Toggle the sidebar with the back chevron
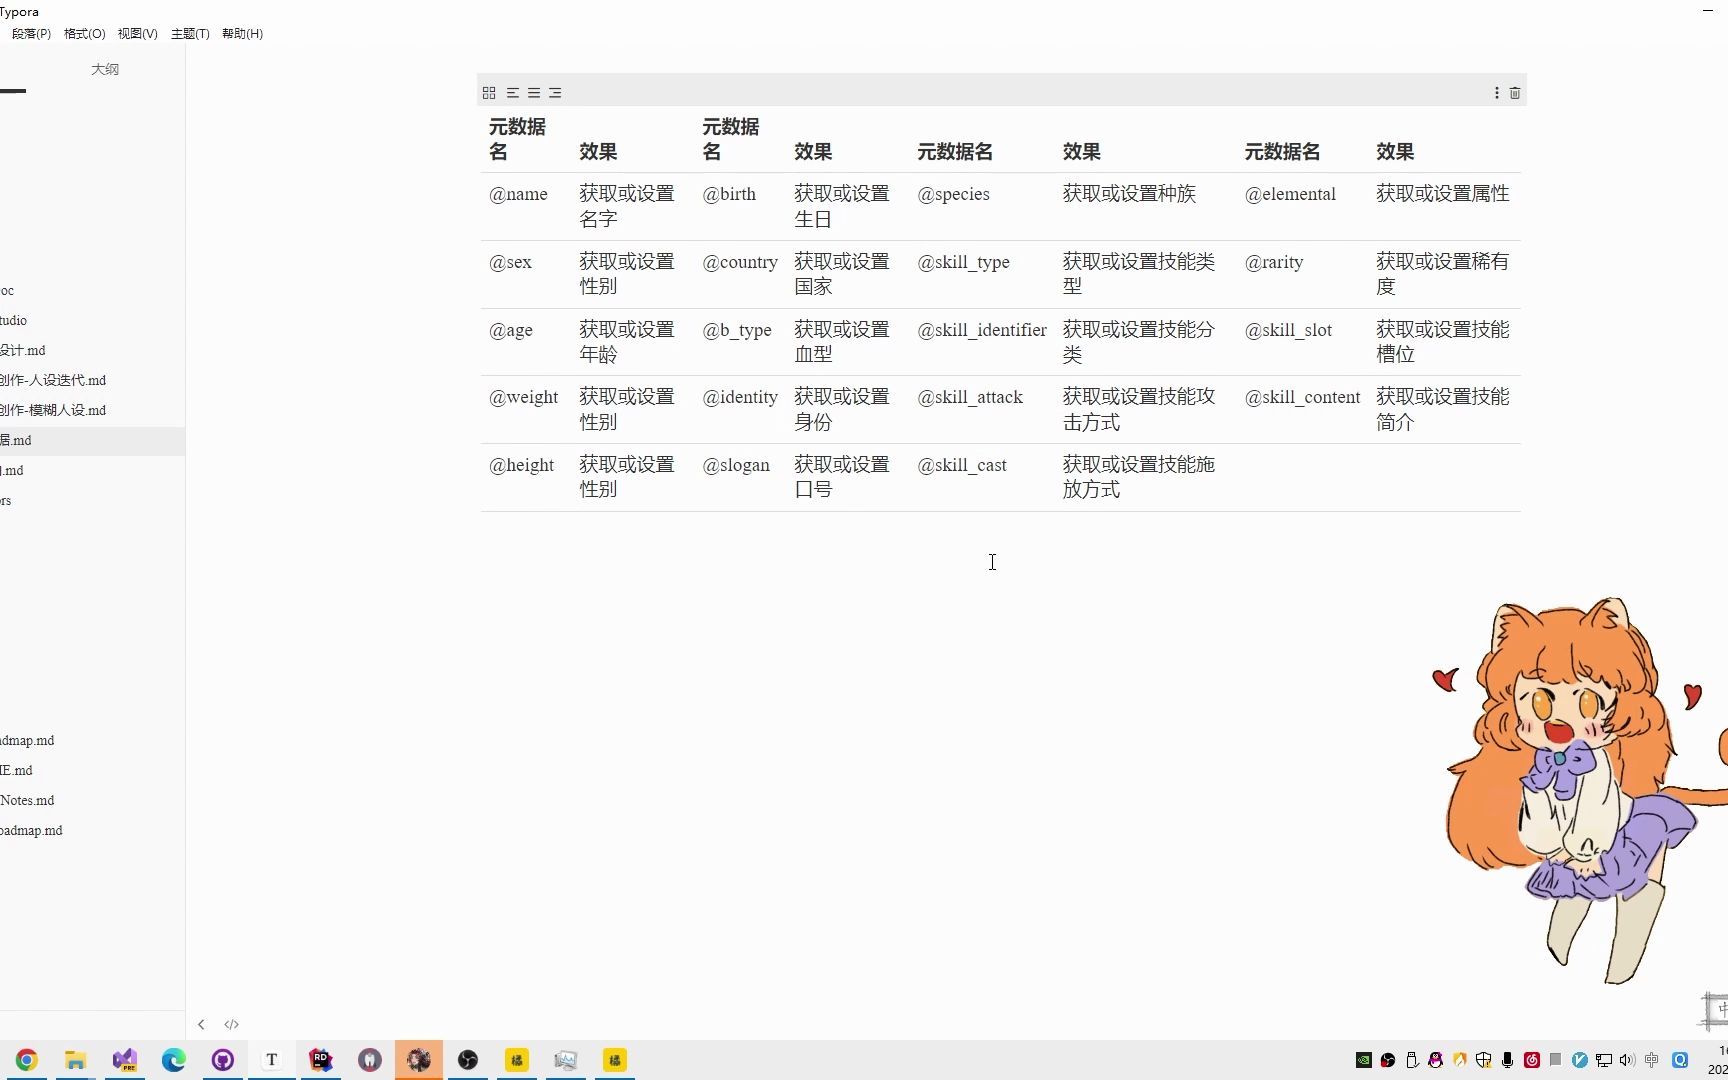1728x1080 pixels. coord(201,1024)
